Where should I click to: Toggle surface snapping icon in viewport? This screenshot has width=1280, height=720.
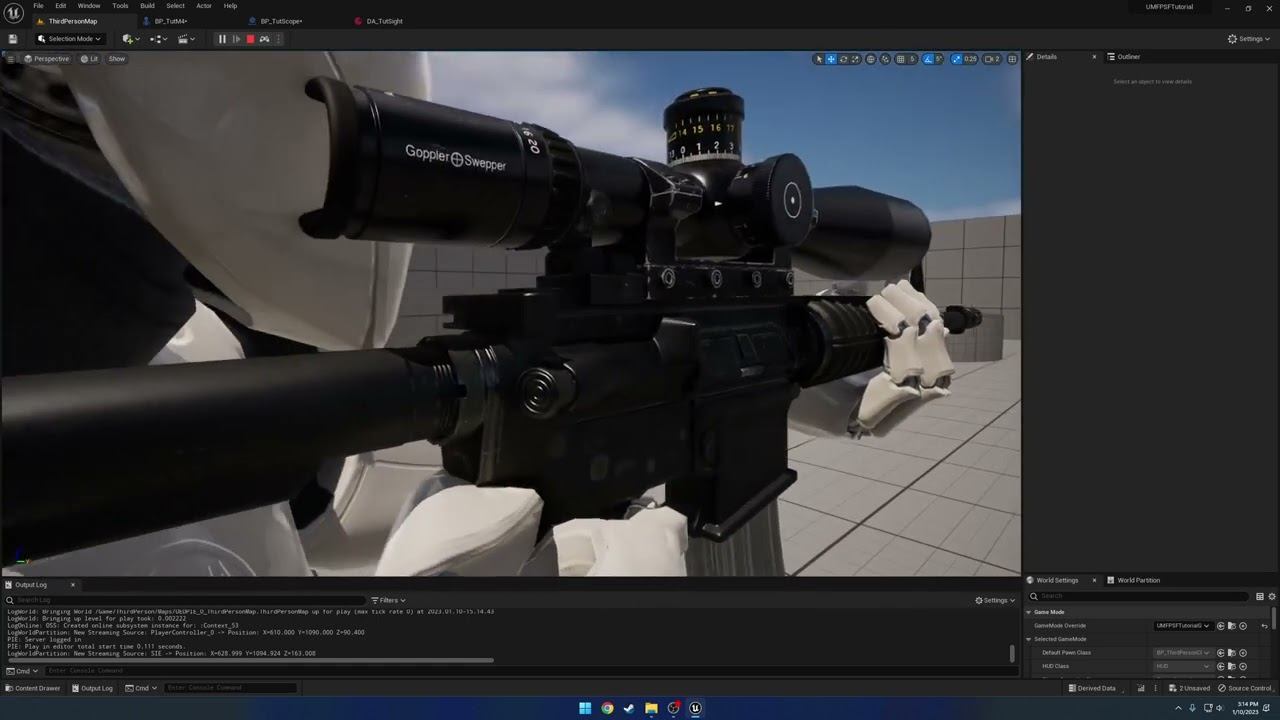coord(886,59)
